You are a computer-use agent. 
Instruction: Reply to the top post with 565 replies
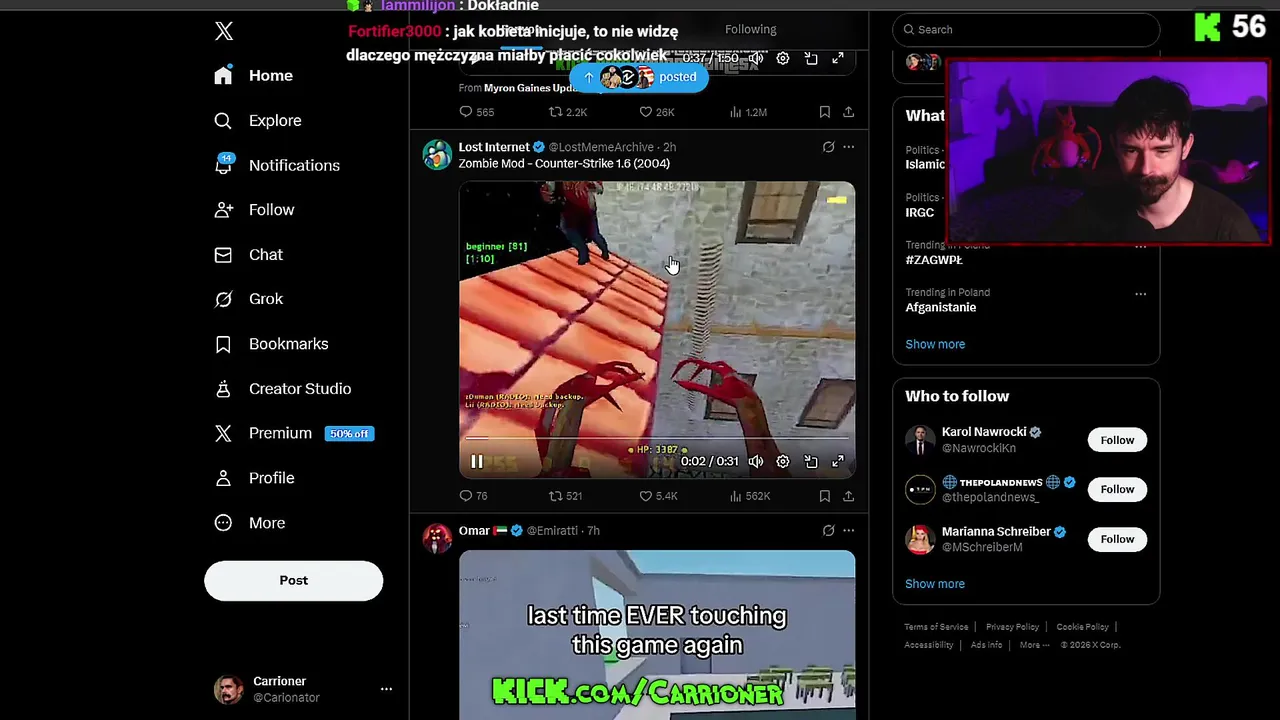tap(477, 112)
